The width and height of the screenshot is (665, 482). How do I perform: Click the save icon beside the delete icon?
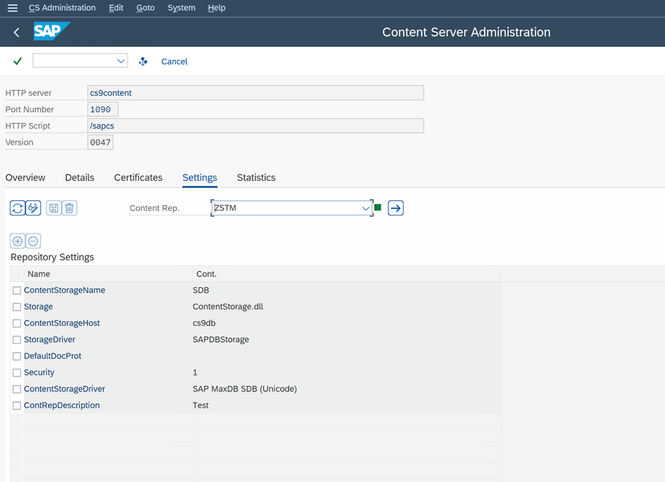point(53,208)
